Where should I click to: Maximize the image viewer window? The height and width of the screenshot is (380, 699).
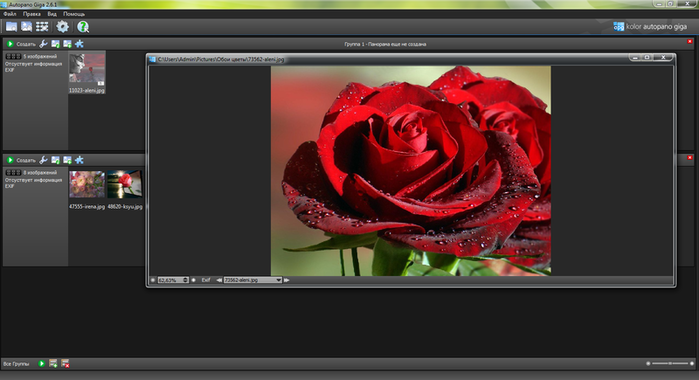click(647, 58)
